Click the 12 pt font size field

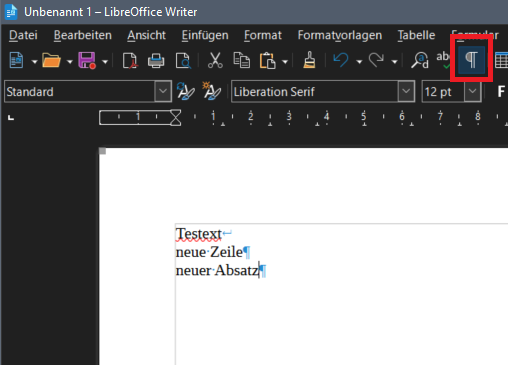coord(443,91)
